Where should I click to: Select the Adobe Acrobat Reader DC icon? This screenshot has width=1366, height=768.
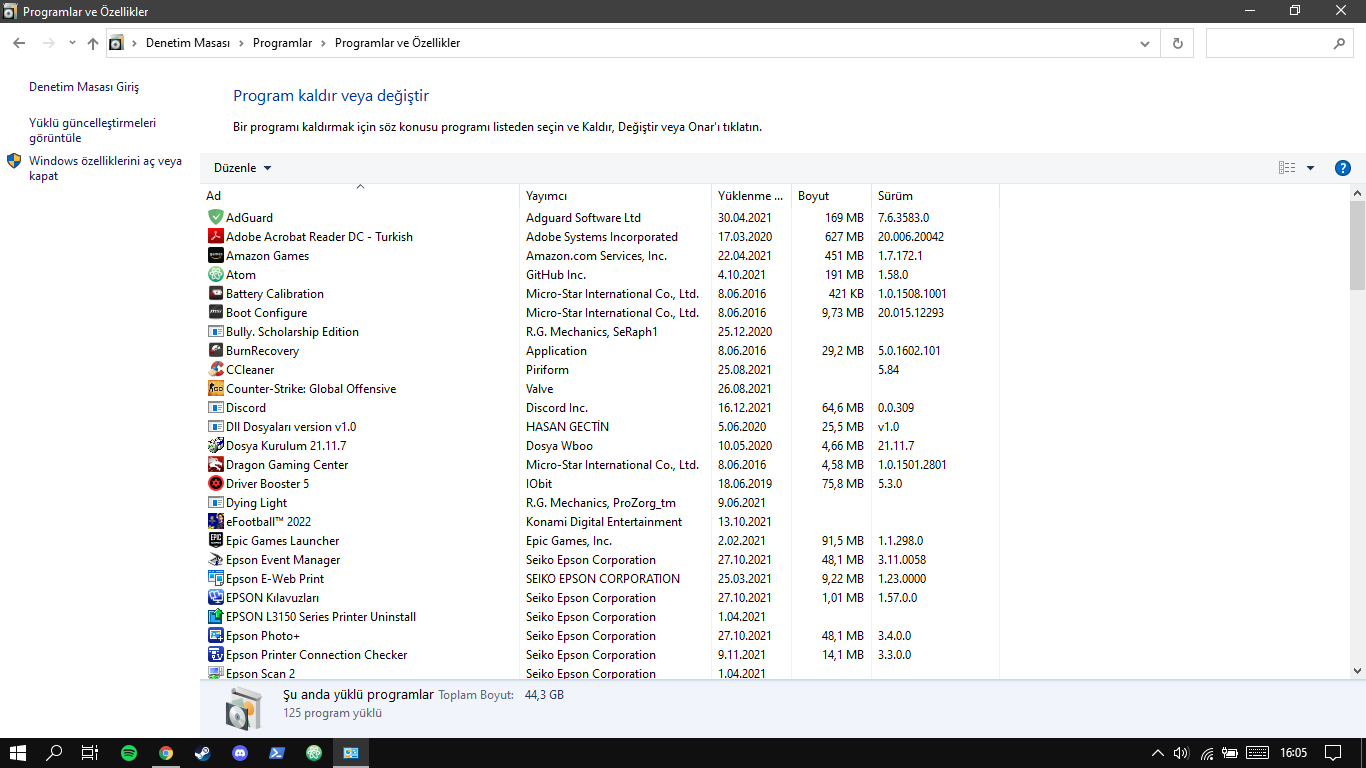[x=215, y=236]
